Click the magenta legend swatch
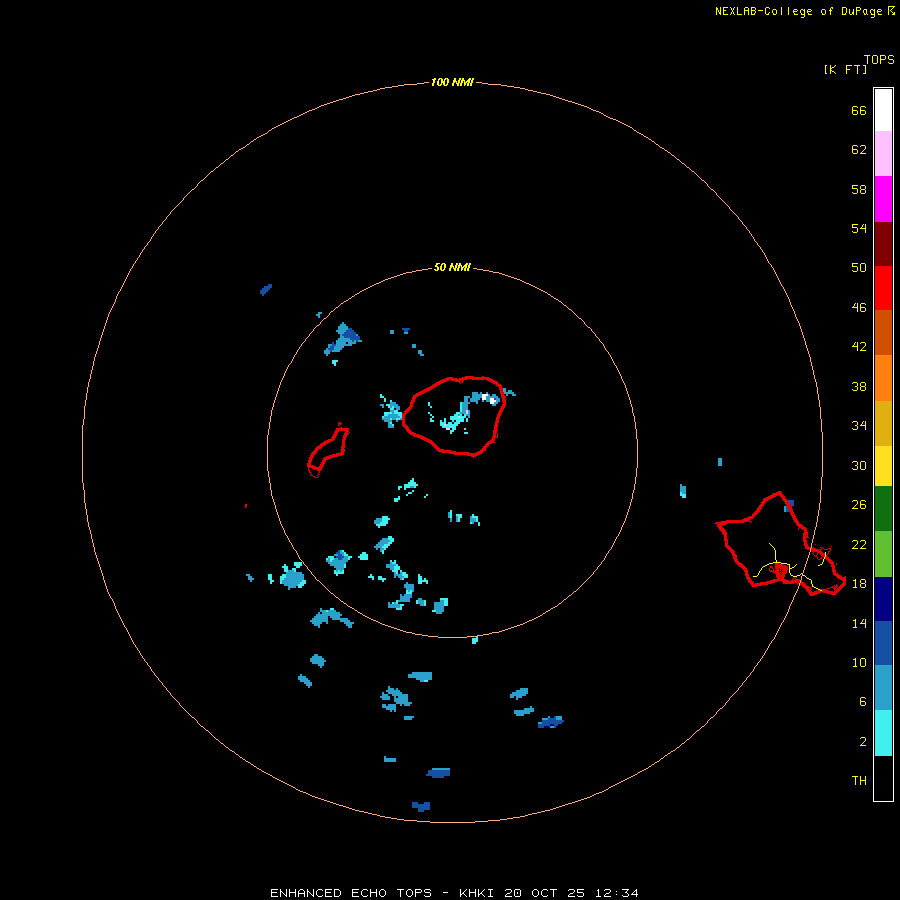Image resolution: width=900 pixels, height=900 pixels. 883,199
